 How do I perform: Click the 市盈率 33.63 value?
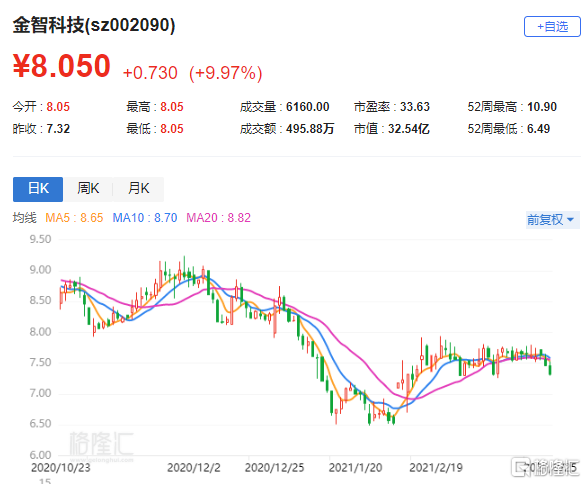pyautogui.click(x=415, y=107)
